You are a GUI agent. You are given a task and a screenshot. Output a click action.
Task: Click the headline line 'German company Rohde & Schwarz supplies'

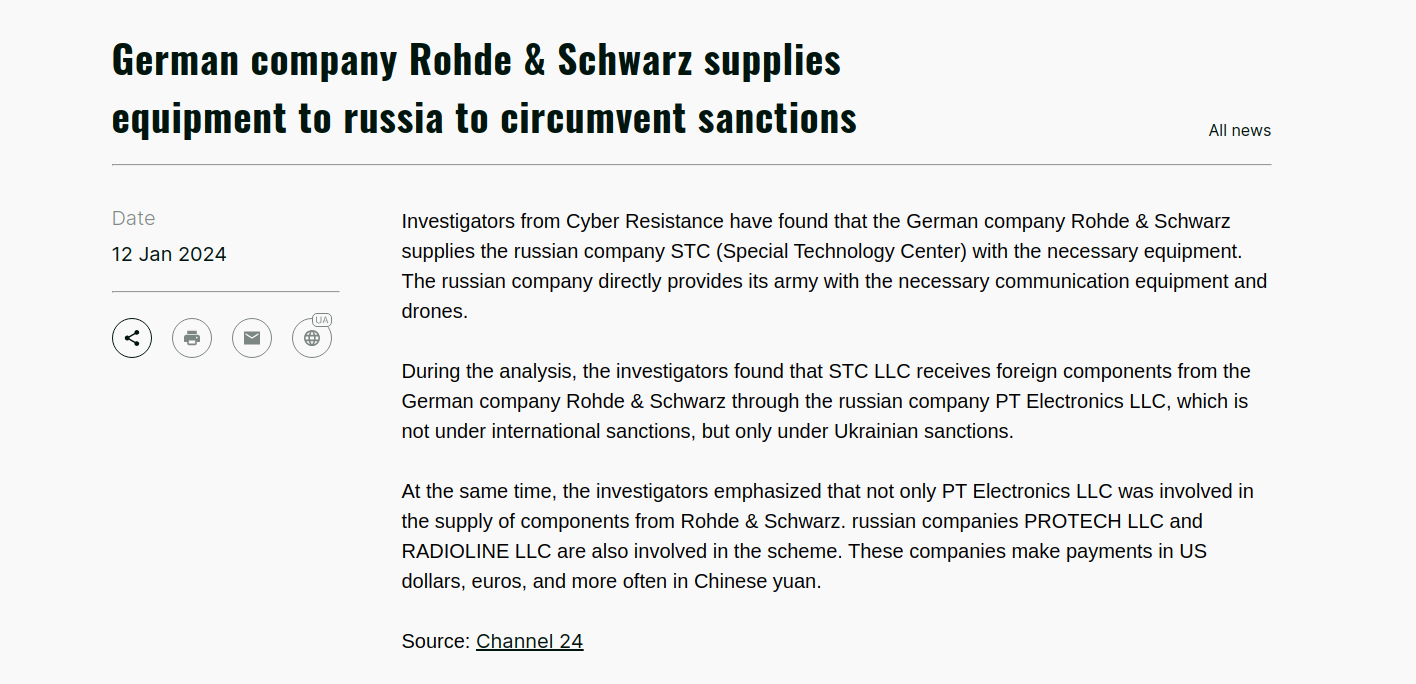click(476, 60)
